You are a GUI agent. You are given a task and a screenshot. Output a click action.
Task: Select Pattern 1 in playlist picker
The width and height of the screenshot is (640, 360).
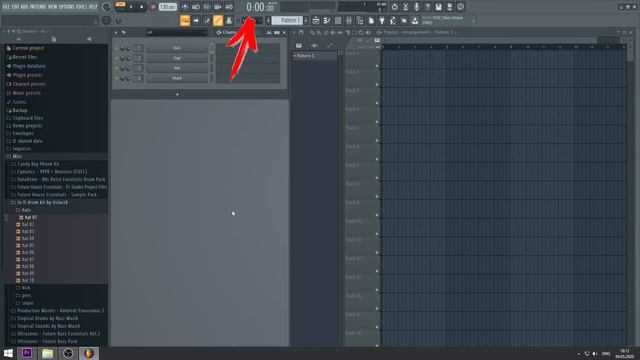pyautogui.click(x=314, y=56)
